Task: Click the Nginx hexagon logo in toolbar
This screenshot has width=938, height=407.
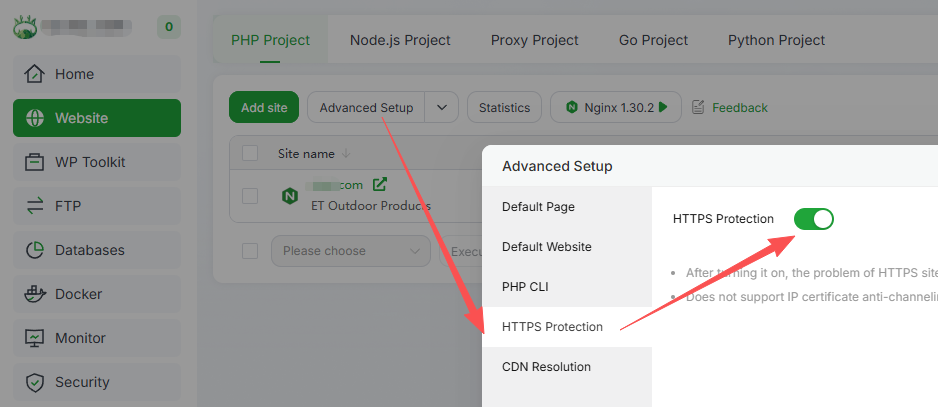Action: tap(572, 108)
